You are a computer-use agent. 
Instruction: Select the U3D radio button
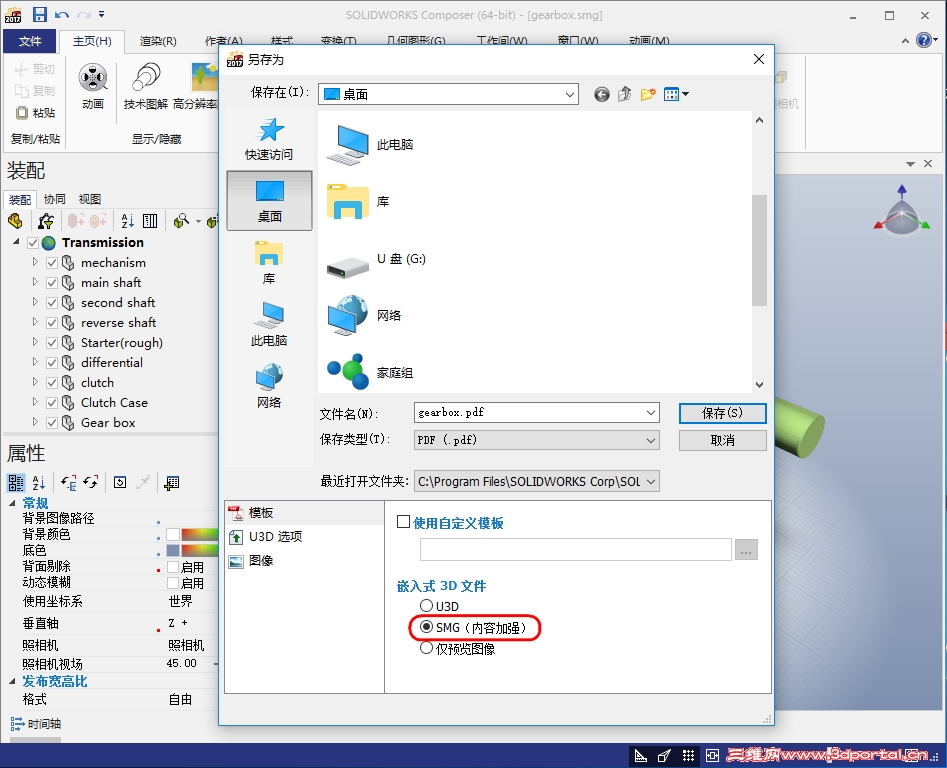coord(426,605)
